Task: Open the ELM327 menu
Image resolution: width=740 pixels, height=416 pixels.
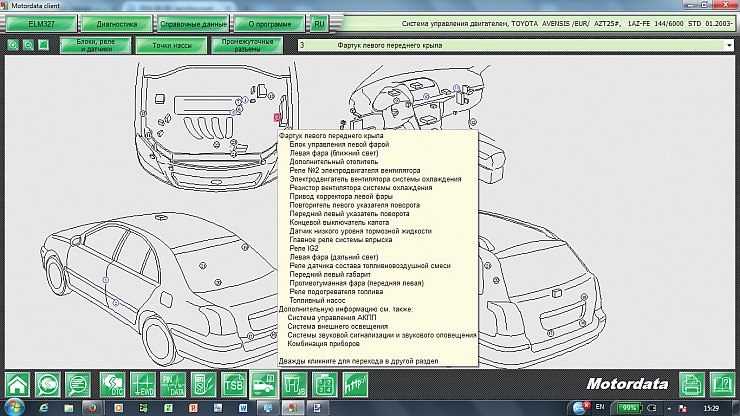Action: point(41,24)
